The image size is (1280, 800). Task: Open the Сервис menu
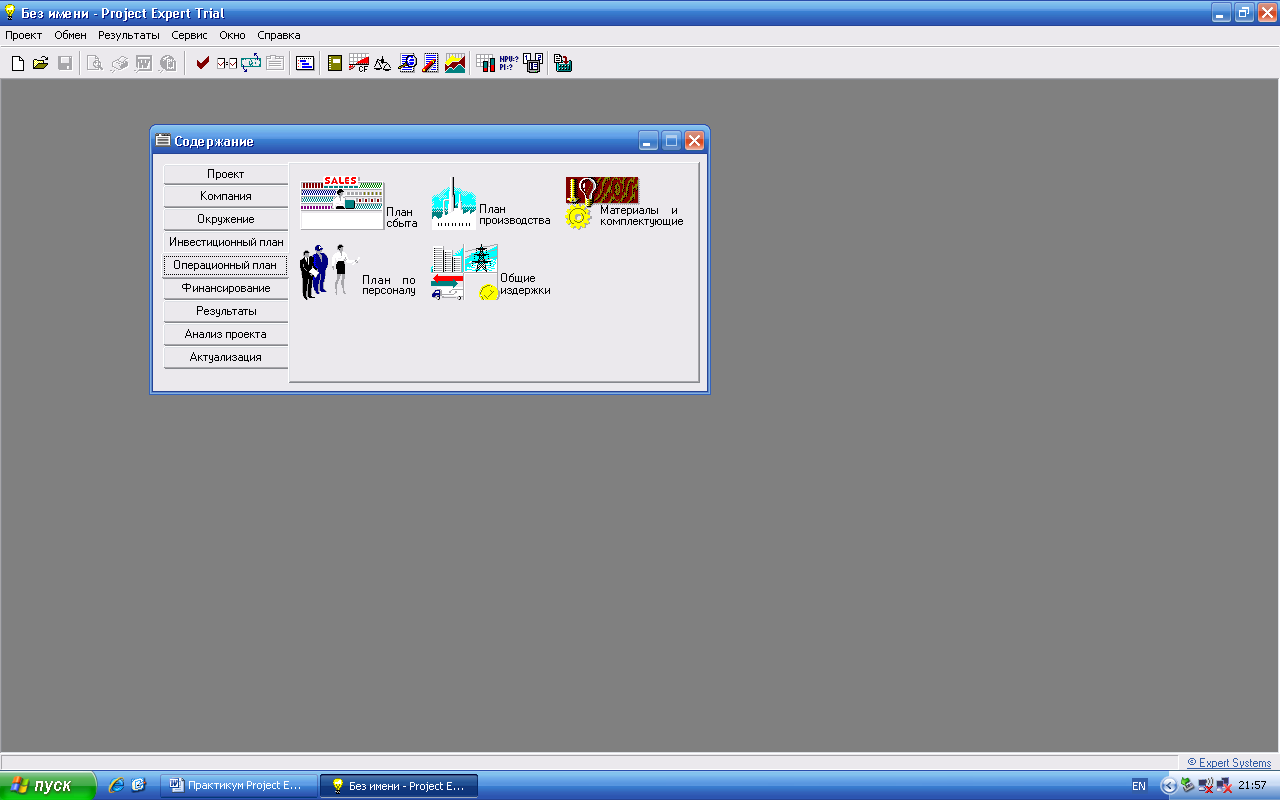coord(190,35)
